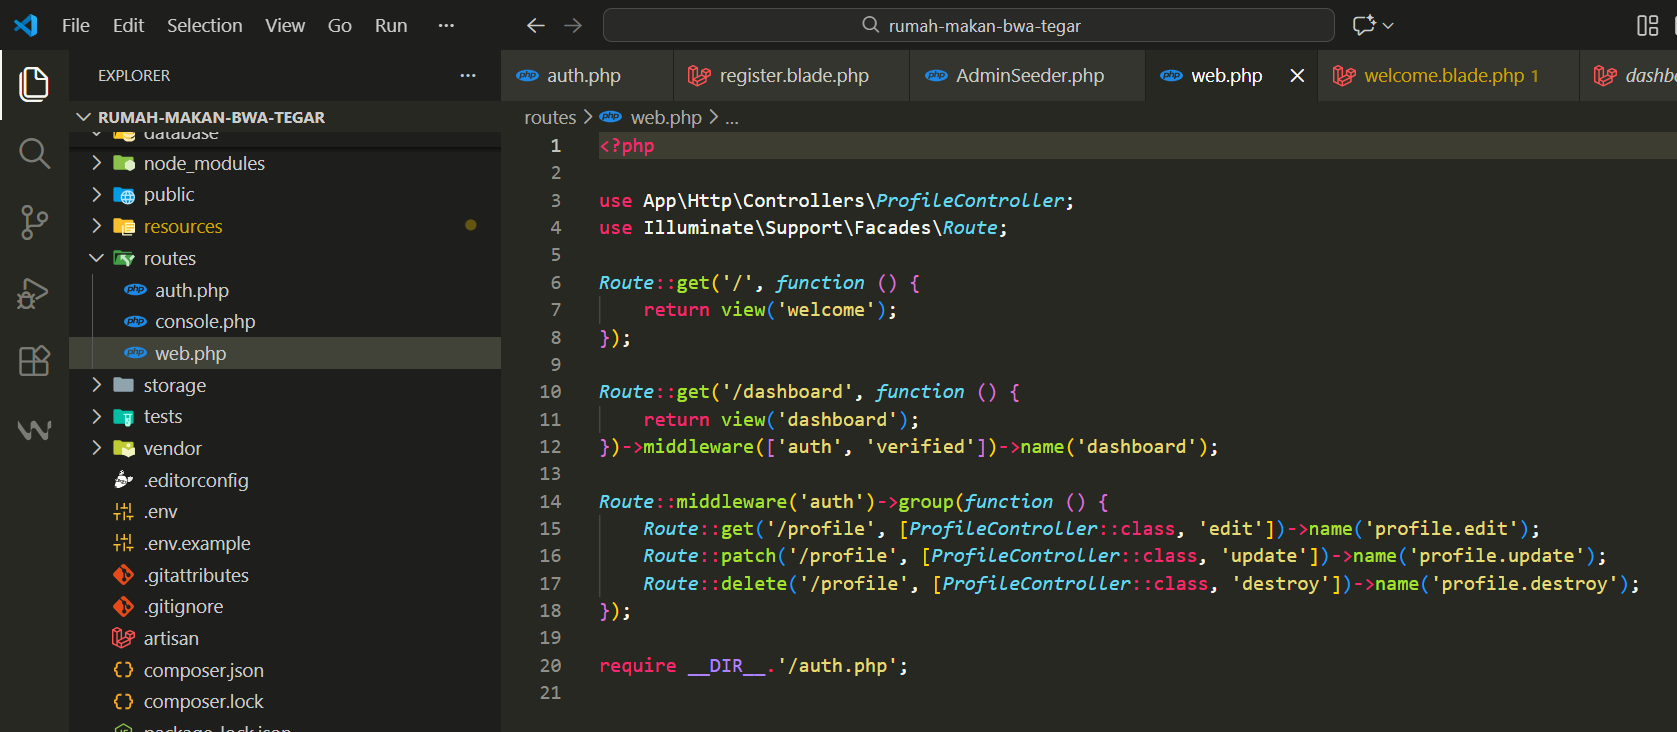The width and height of the screenshot is (1677, 732).
Task: Collapse the routes folder
Action: tap(169, 258)
